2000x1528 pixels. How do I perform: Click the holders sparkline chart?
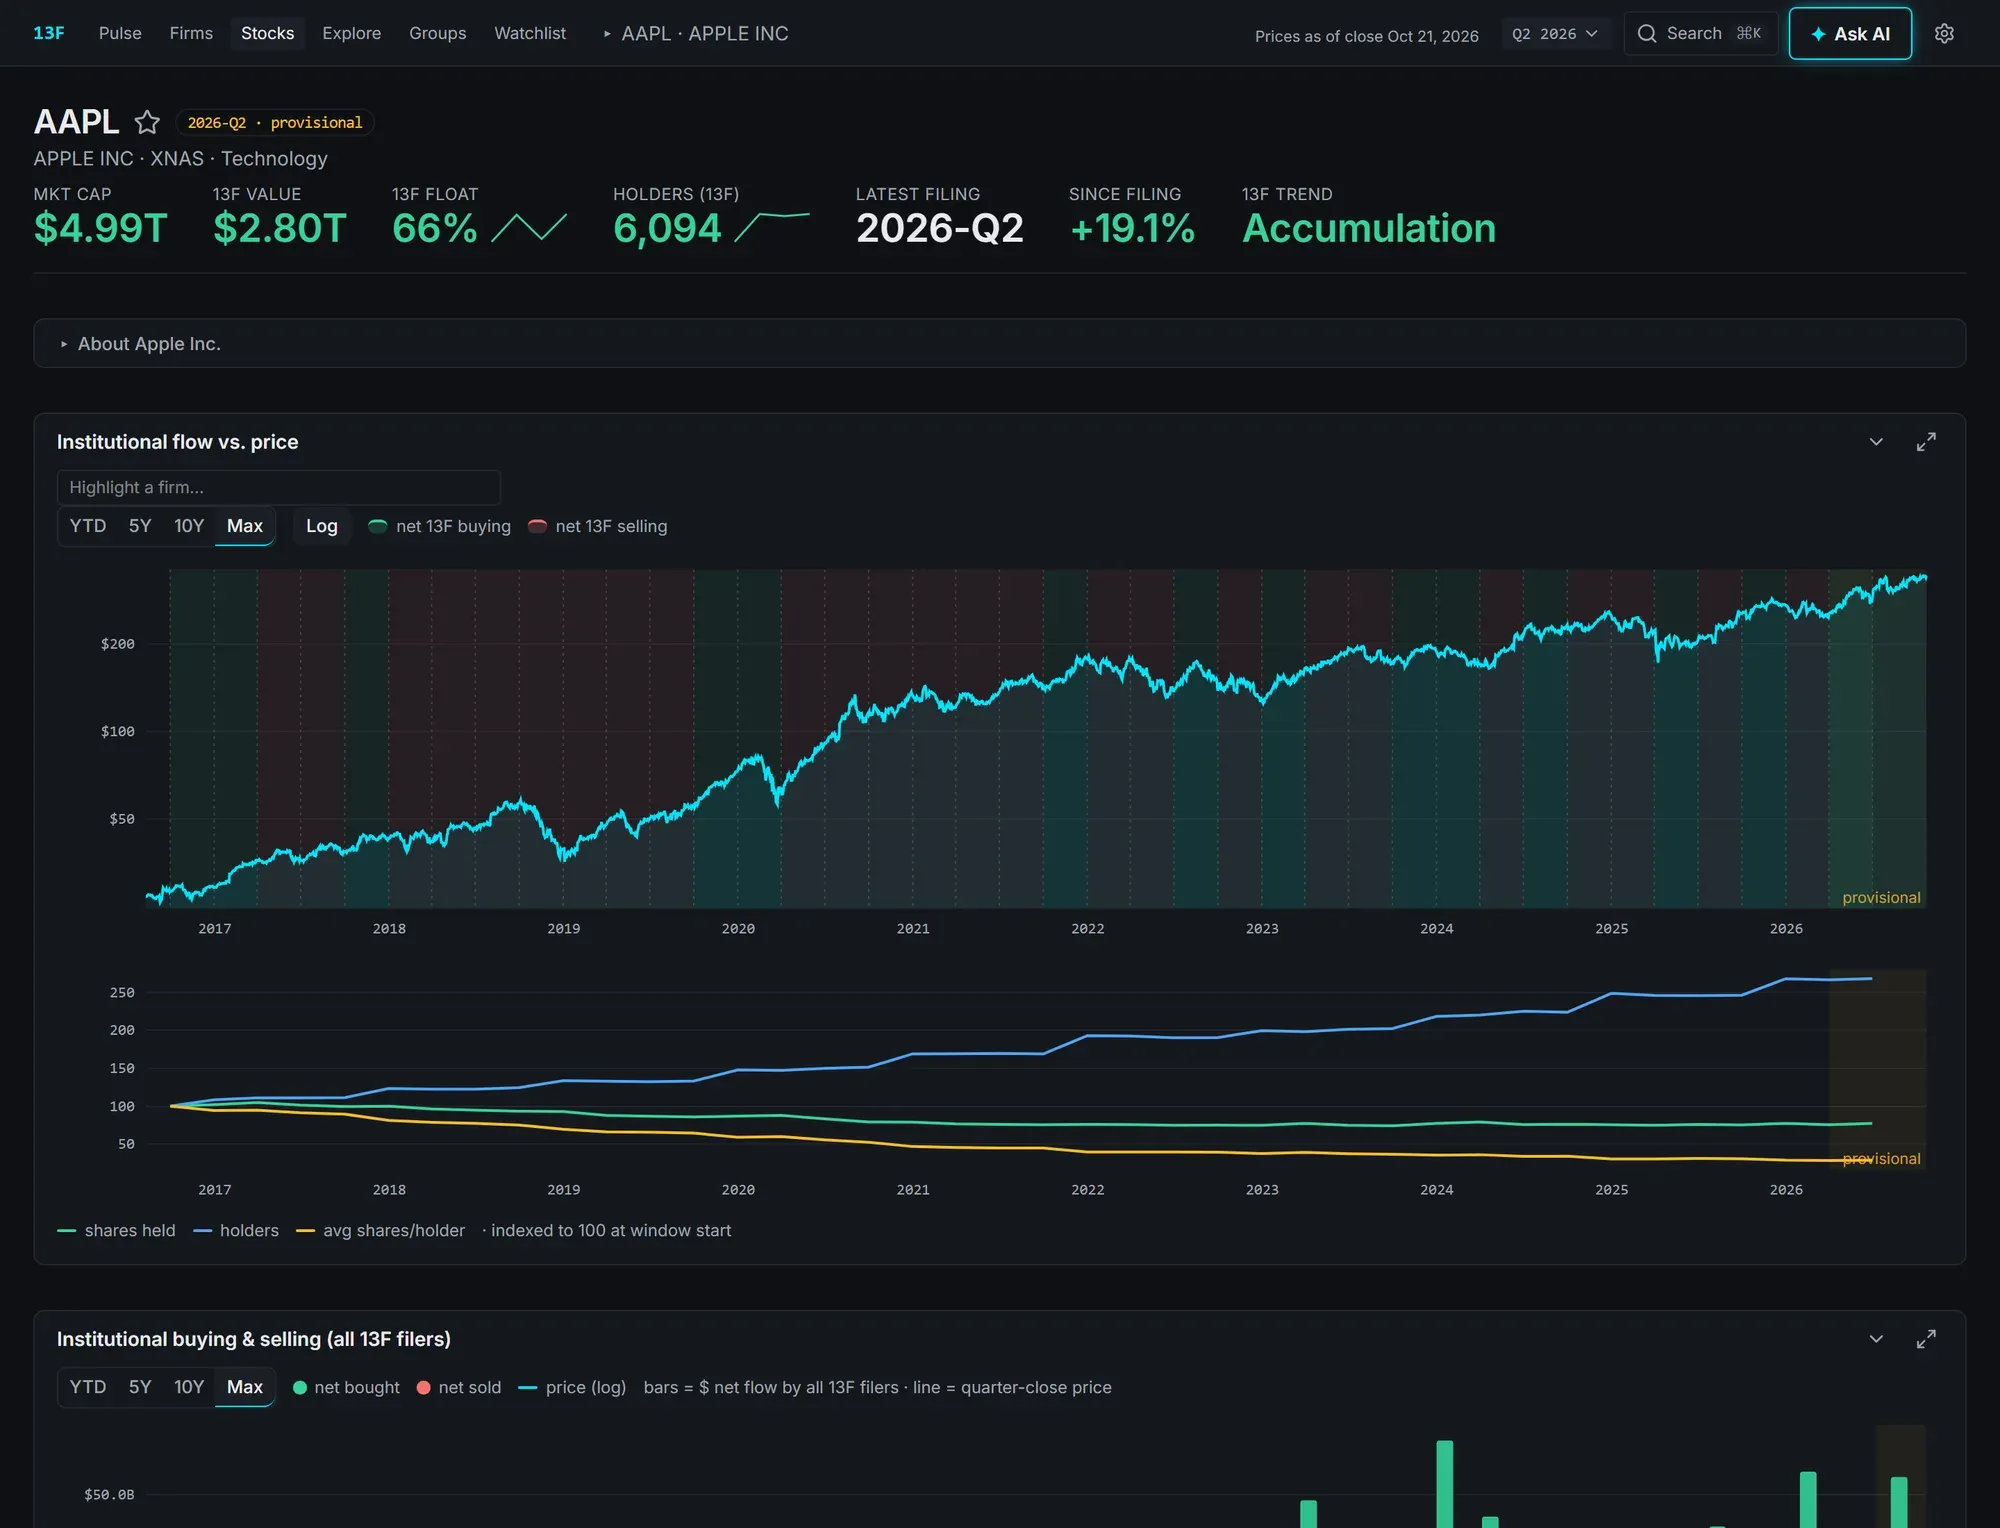[x=772, y=227]
